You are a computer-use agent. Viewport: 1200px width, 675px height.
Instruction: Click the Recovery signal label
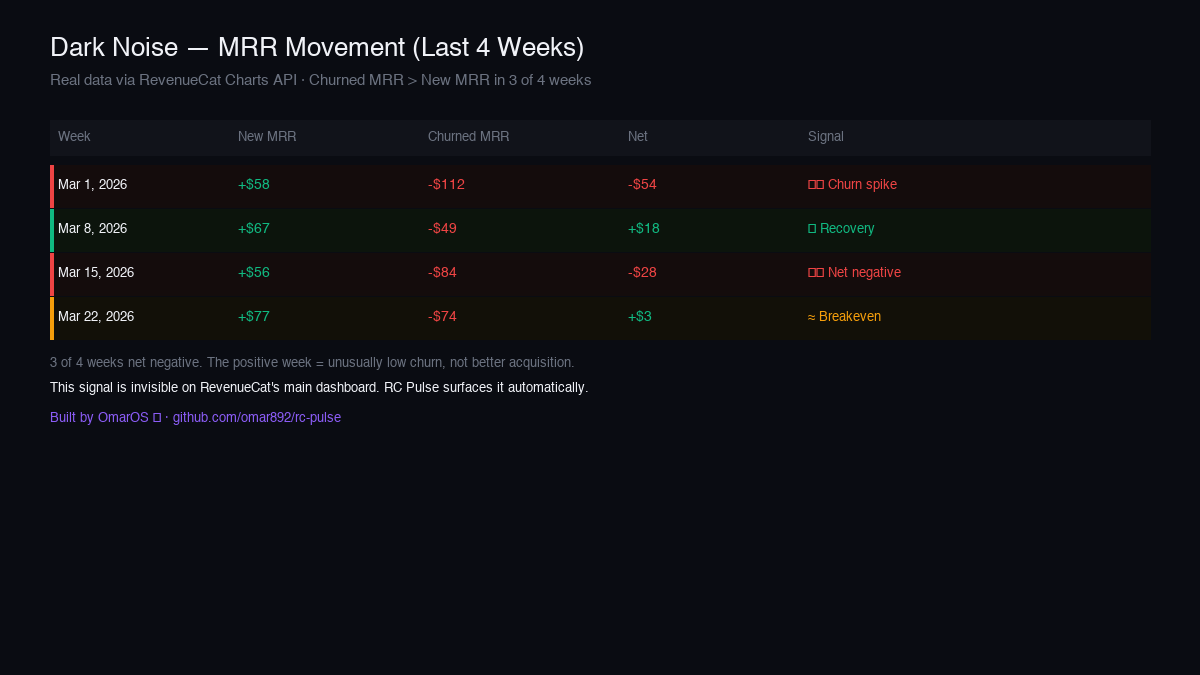(841, 229)
